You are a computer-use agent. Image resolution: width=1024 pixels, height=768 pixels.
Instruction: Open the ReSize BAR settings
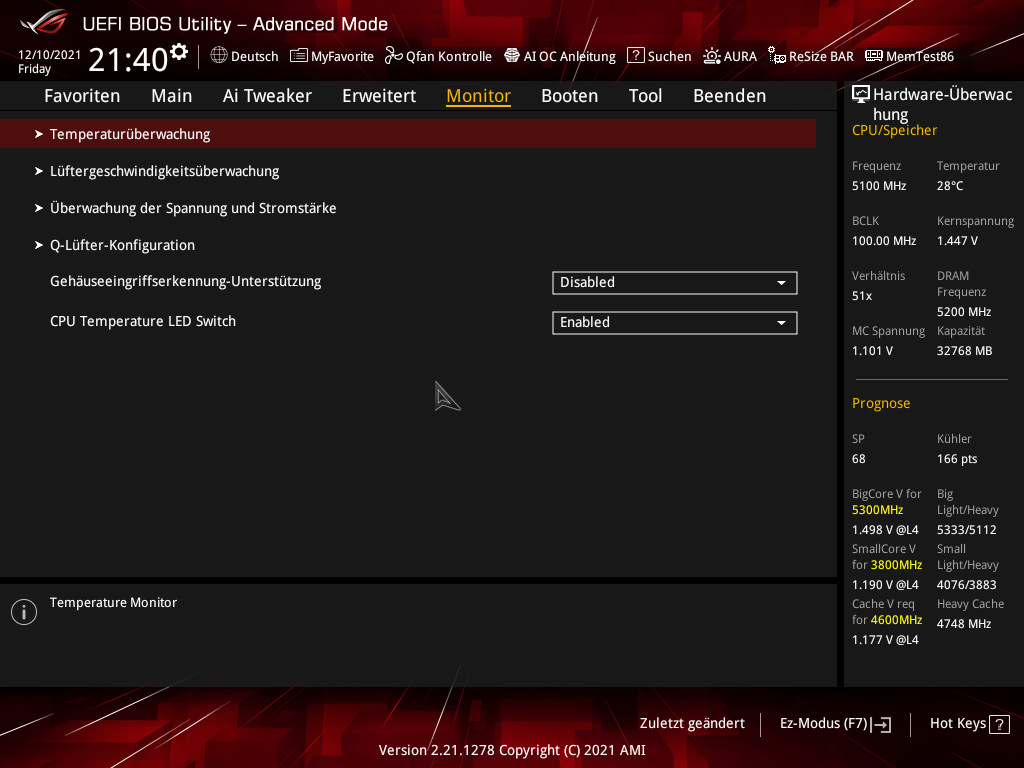811,56
